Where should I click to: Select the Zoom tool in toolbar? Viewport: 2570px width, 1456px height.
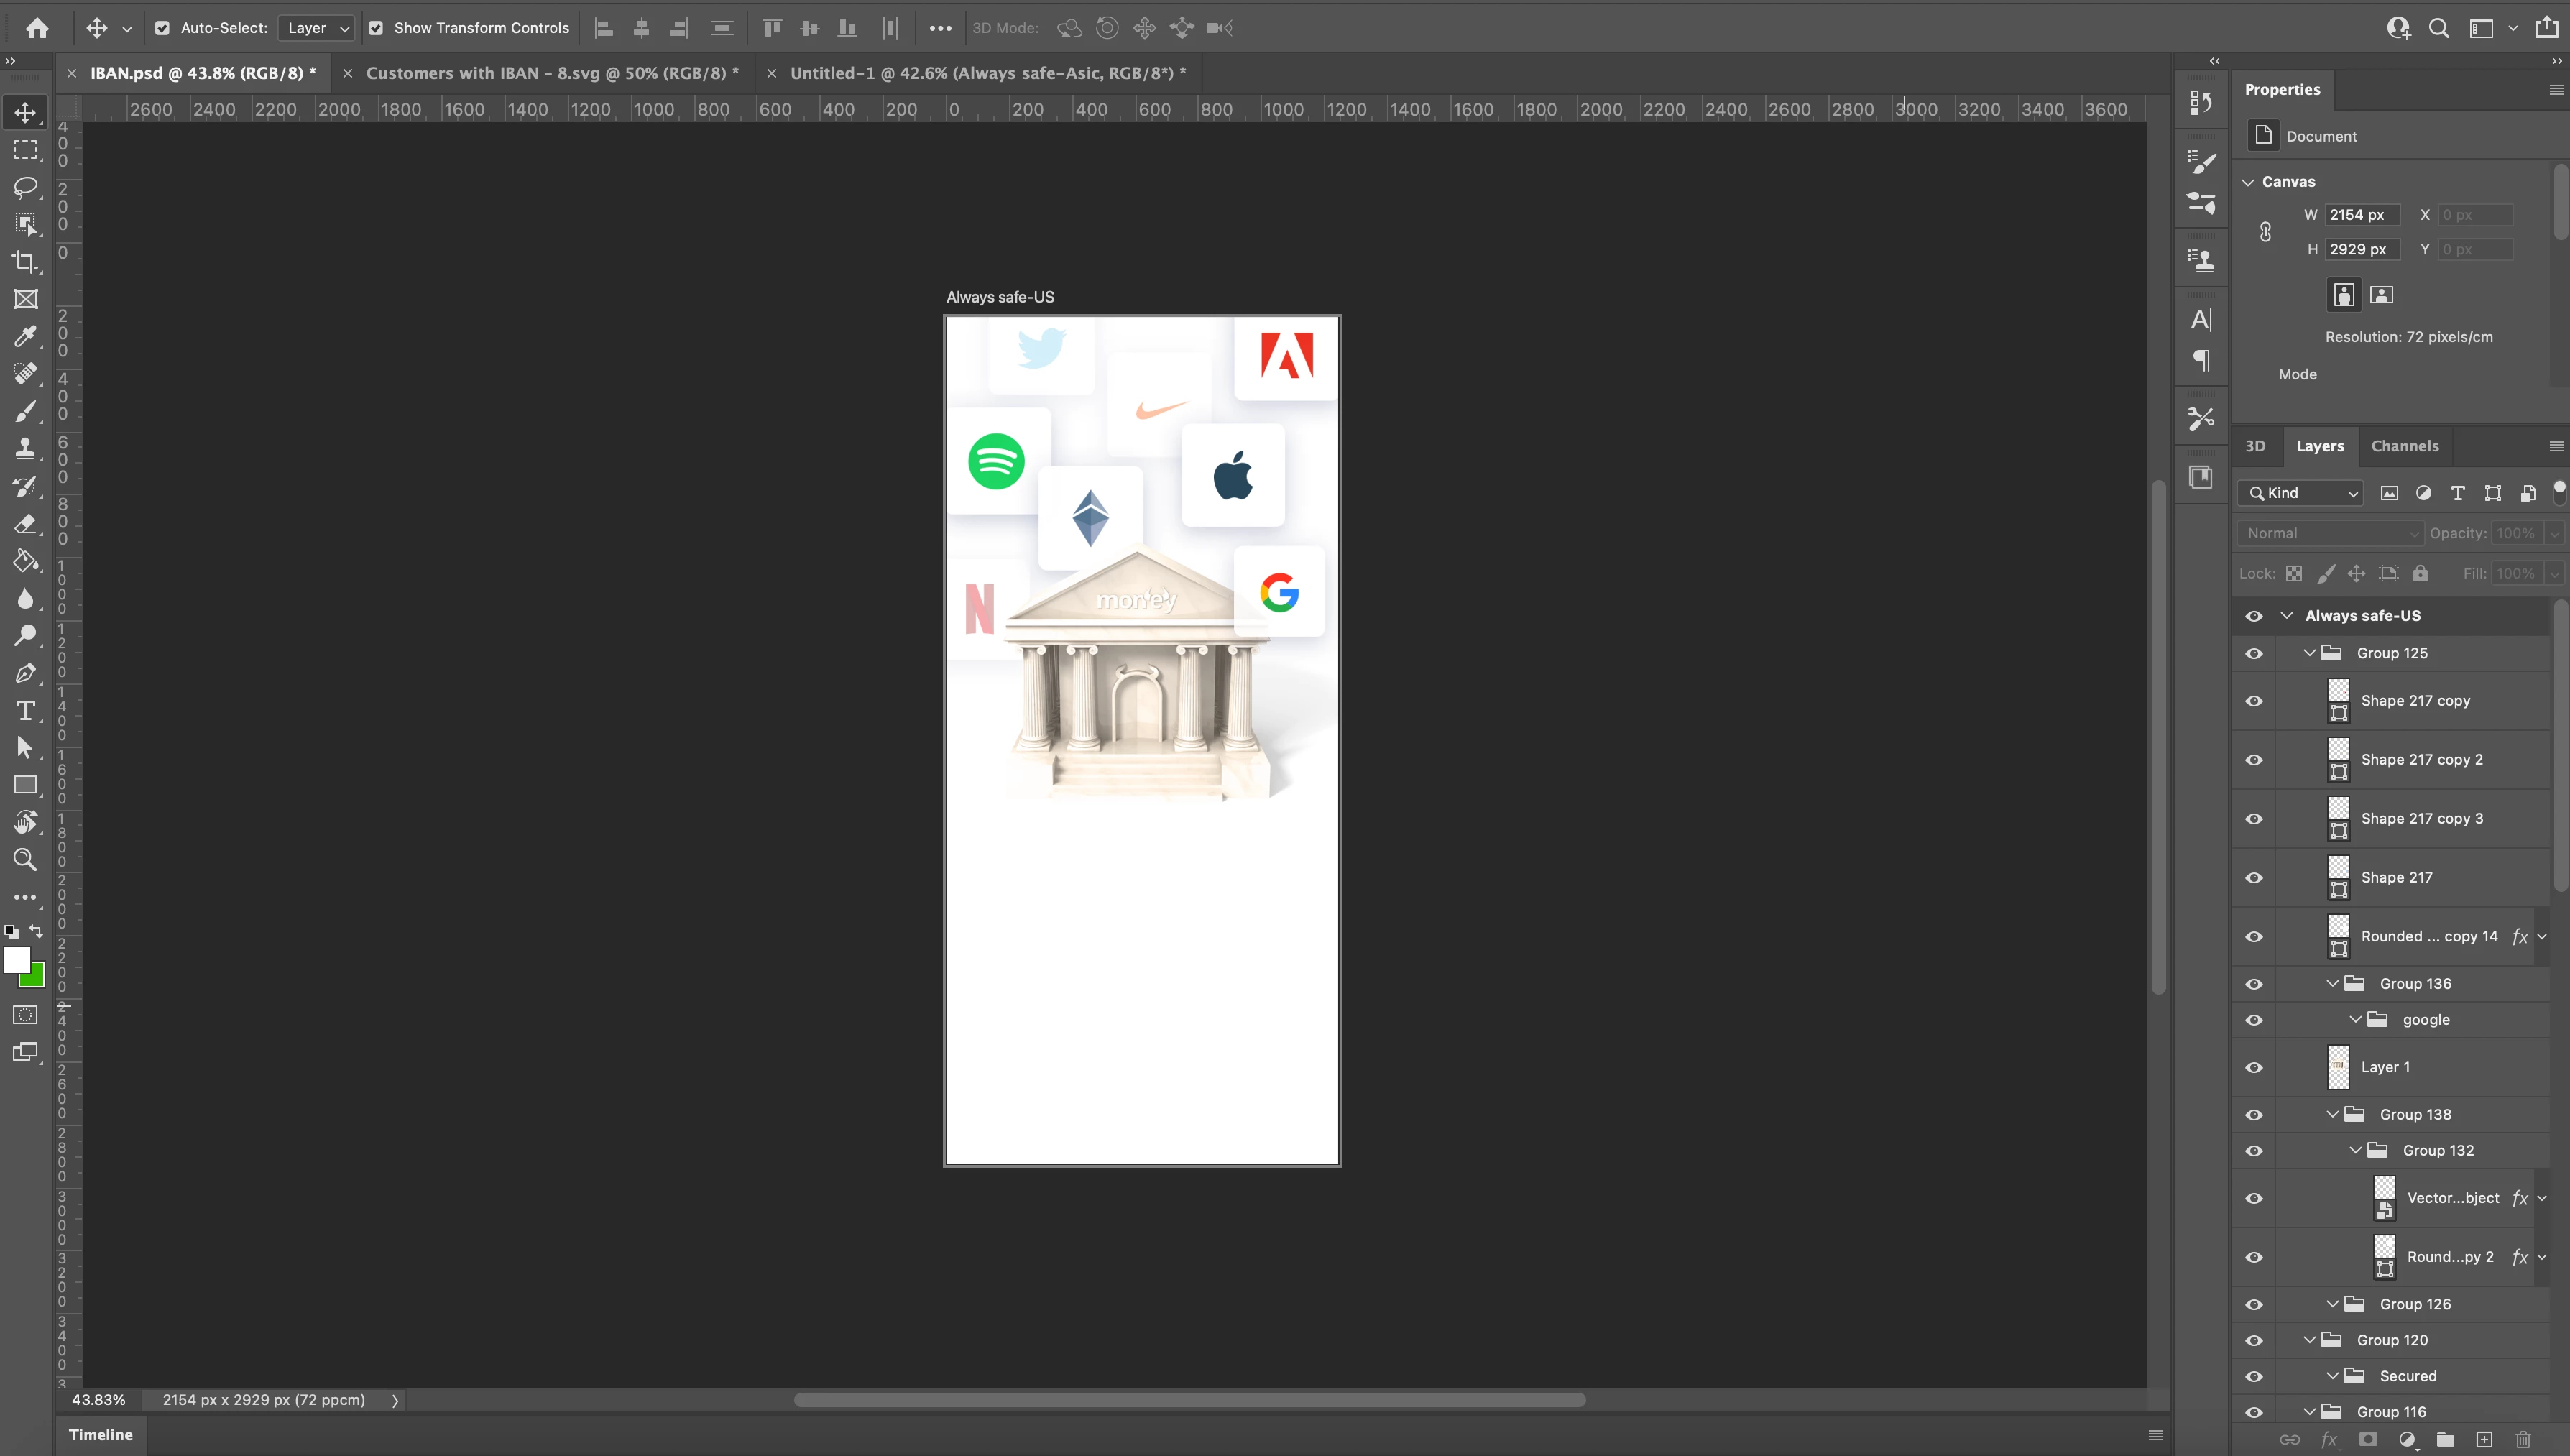(25, 860)
